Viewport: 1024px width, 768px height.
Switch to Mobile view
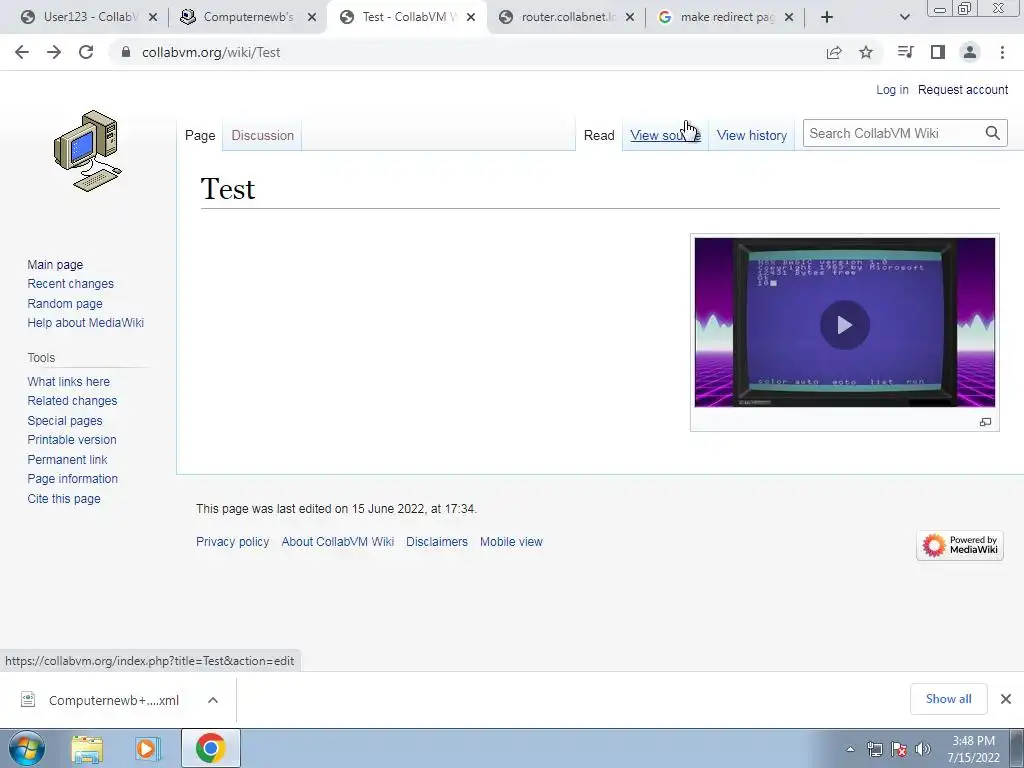[511, 541]
